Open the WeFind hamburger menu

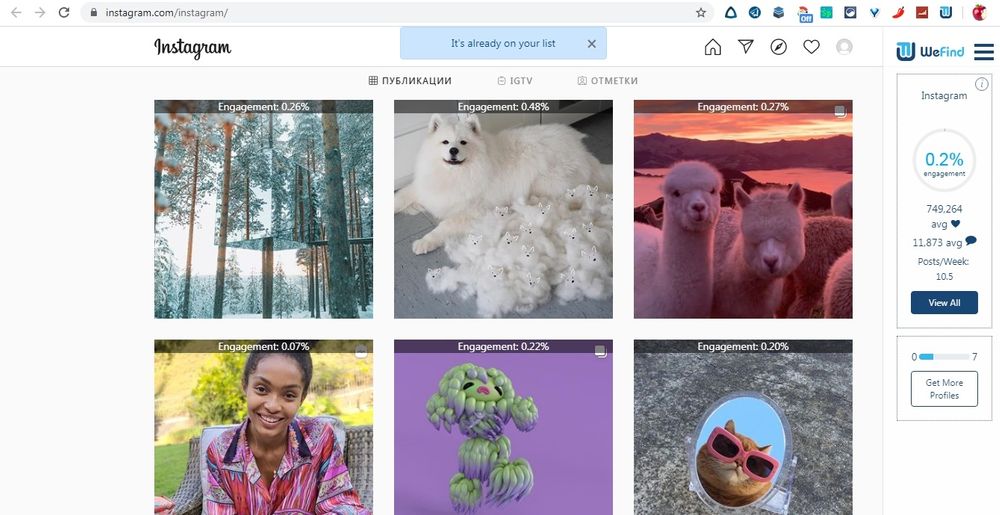[984, 52]
